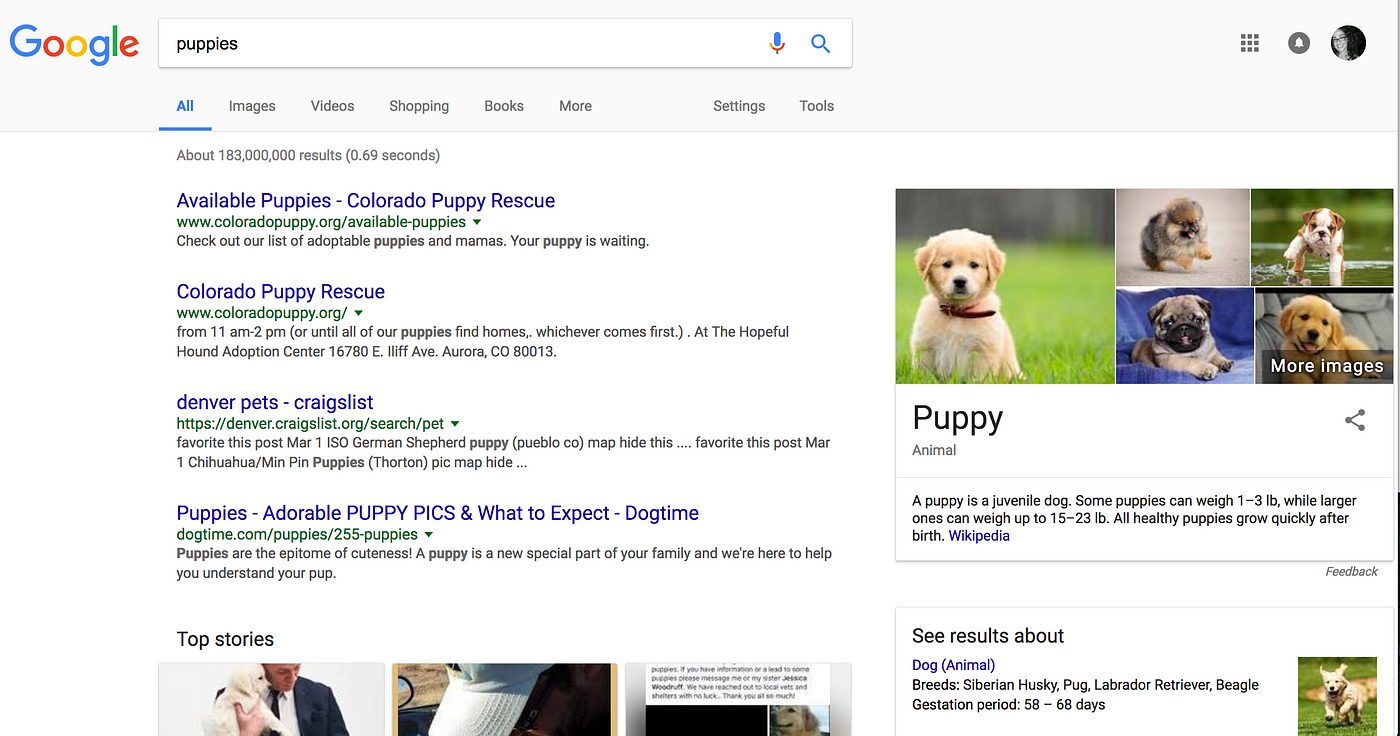Viewport: 1400px width, 736px height.
Task: Switch to the Shopping tab
Action: point(419,106)
